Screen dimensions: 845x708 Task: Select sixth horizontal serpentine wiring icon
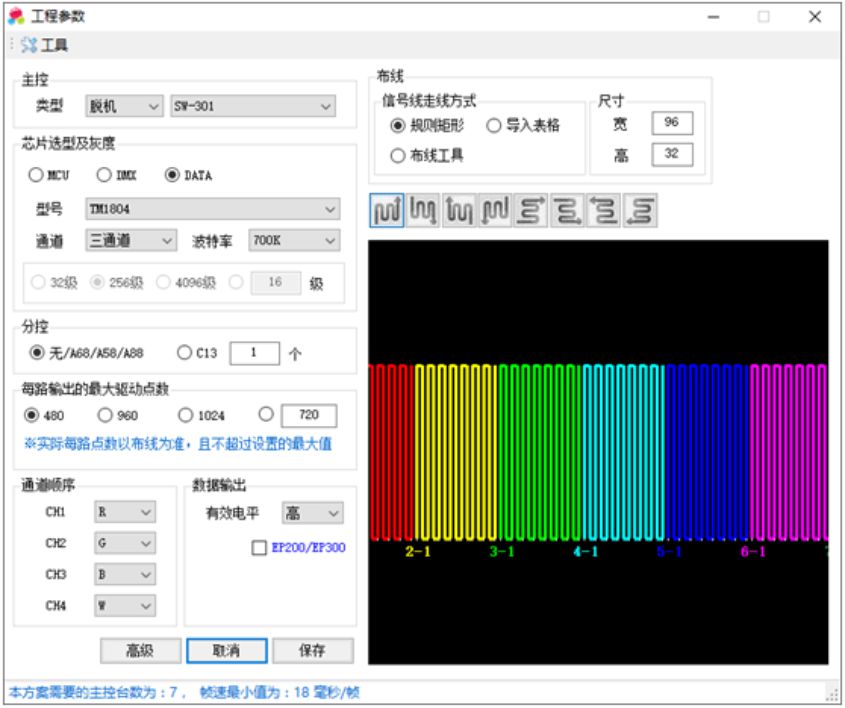(567, 210)
